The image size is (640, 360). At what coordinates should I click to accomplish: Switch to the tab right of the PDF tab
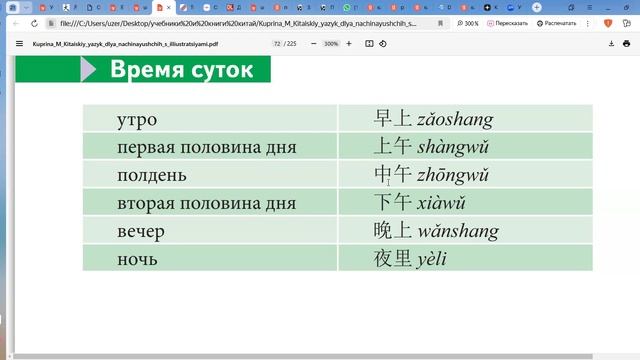point(187,7)
